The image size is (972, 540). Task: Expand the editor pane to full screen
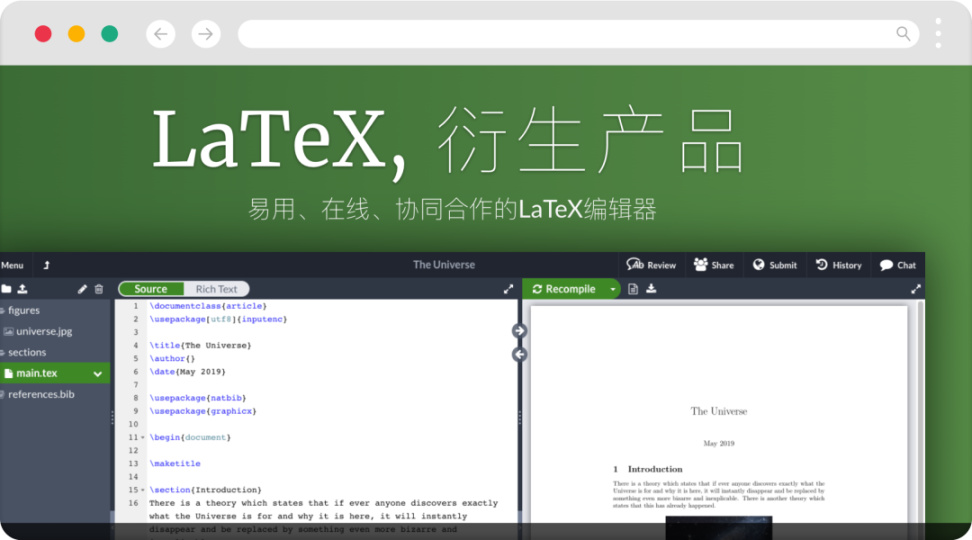coord(508,289)
